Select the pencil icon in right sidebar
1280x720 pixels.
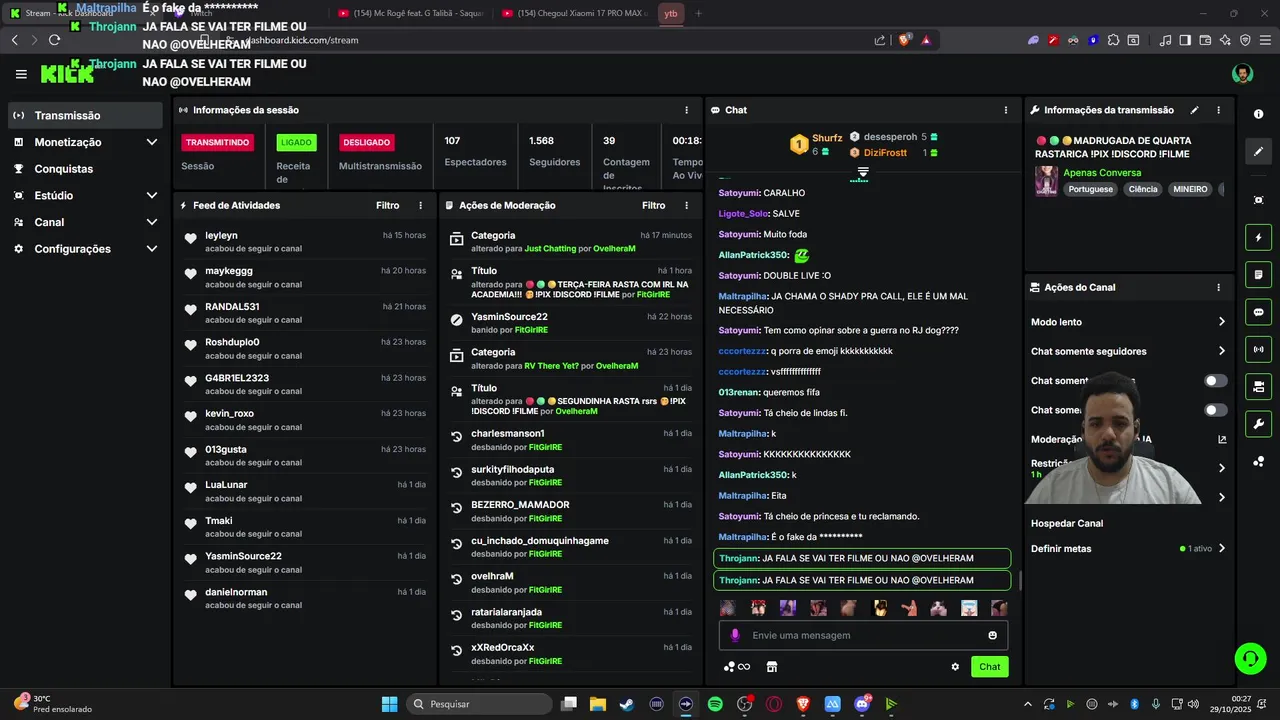pyautogui.click(x=1258, y=152)
